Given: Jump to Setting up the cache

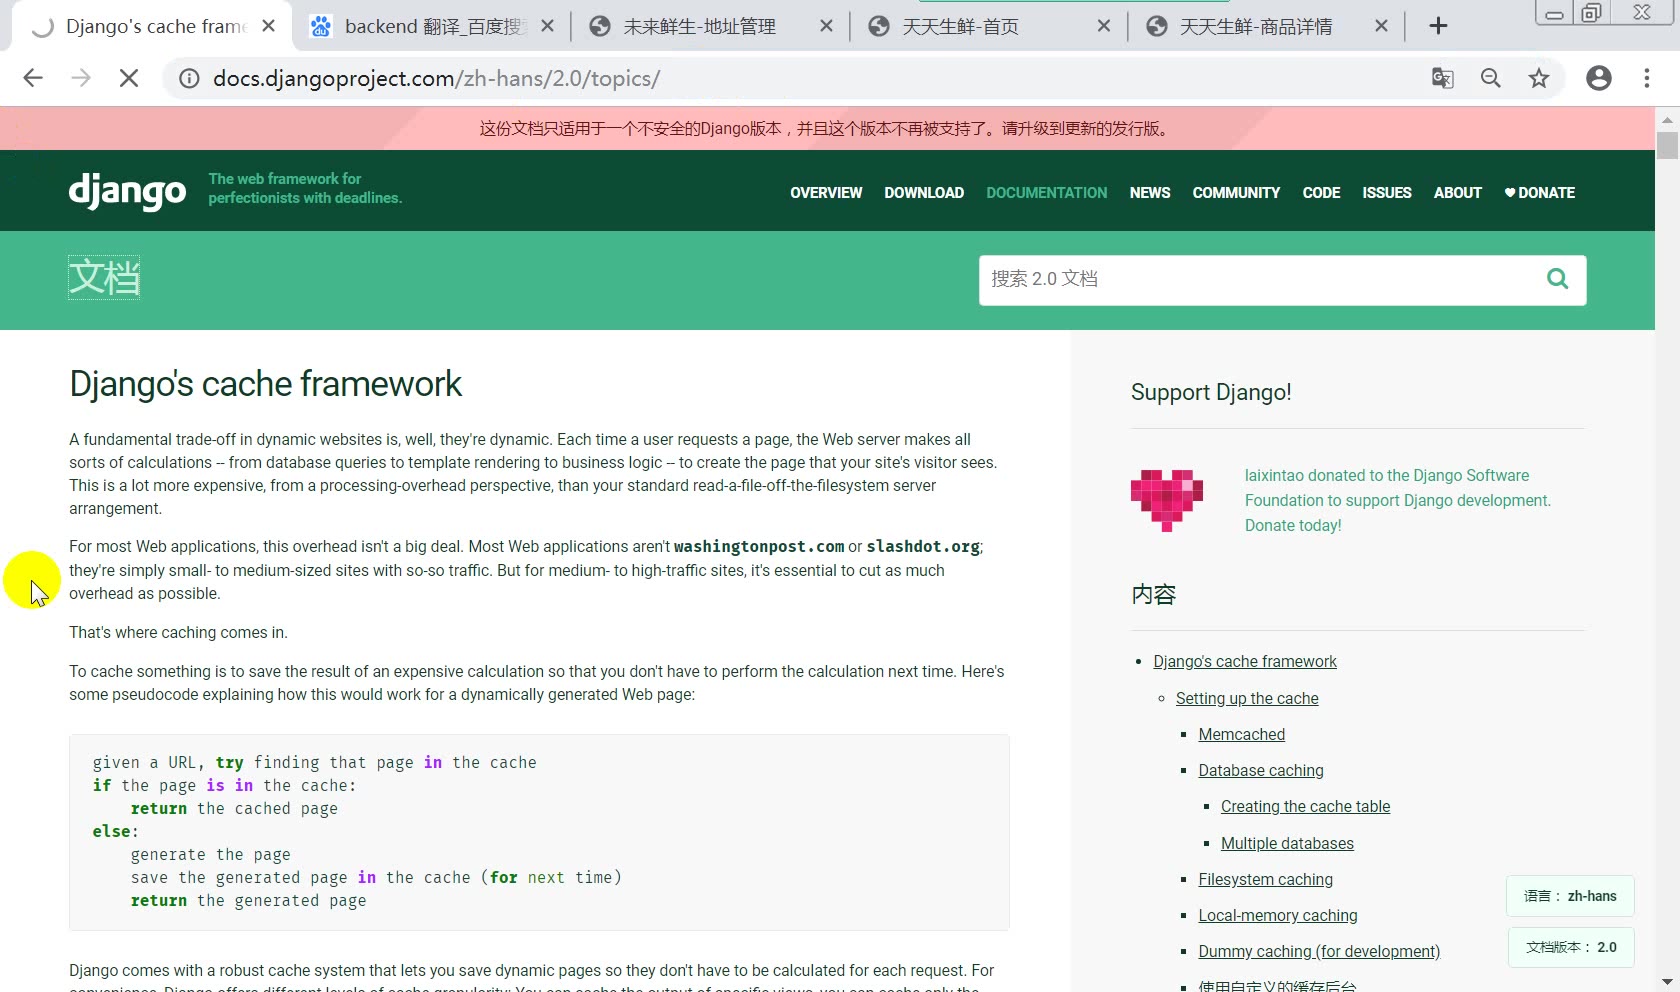Looking at the screenshot, I should 1247,698.
